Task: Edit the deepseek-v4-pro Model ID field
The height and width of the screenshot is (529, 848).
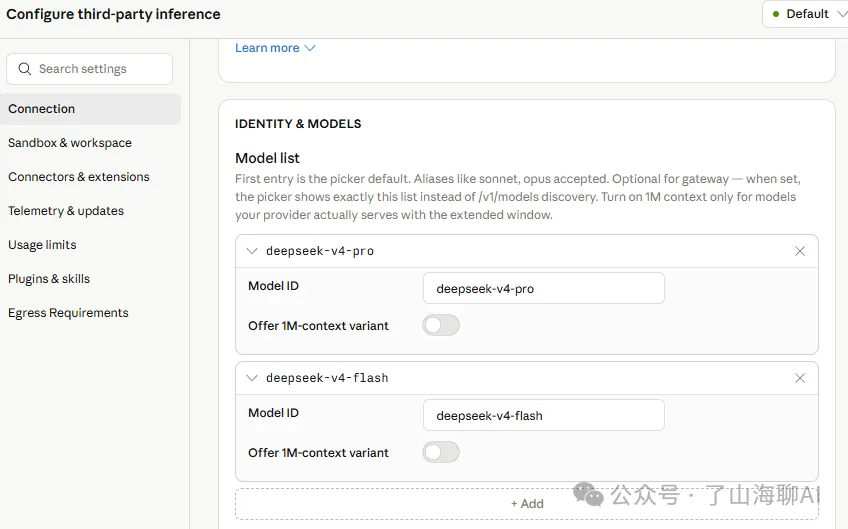Action: coord(544,288)
